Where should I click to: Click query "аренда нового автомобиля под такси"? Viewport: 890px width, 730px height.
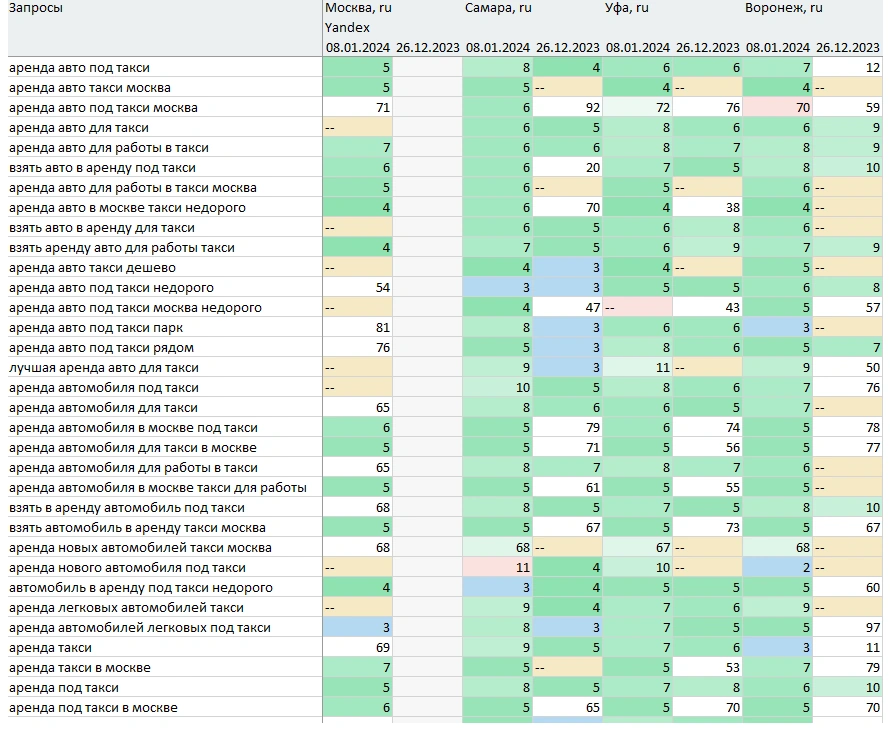(x=127, y=568)
